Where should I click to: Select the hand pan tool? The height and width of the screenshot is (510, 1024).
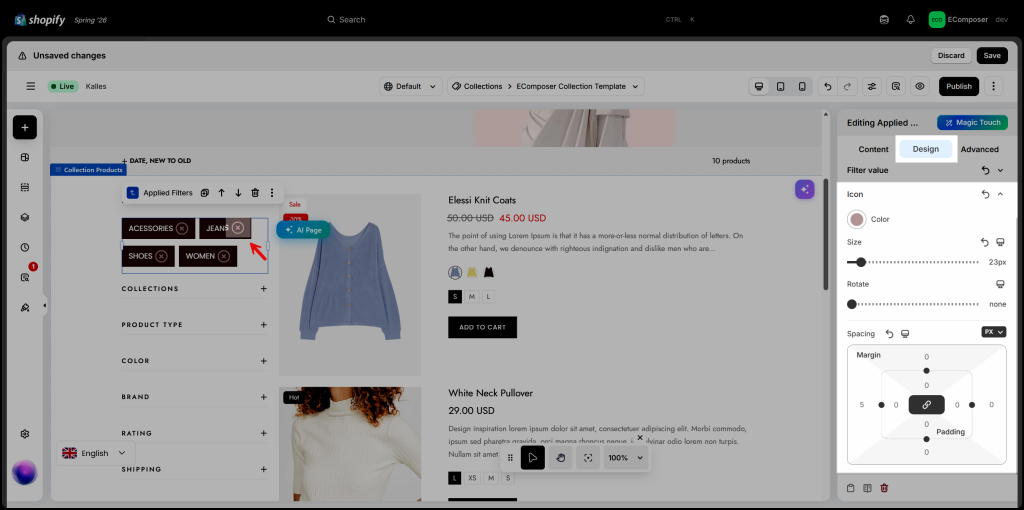tap(560, 458)
